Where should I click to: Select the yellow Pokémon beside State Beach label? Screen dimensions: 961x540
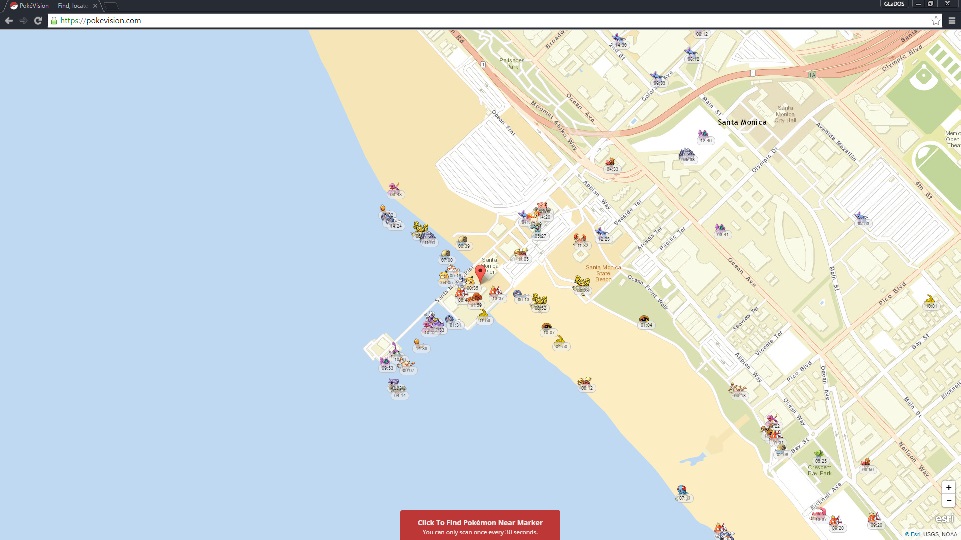click(581, 283)
